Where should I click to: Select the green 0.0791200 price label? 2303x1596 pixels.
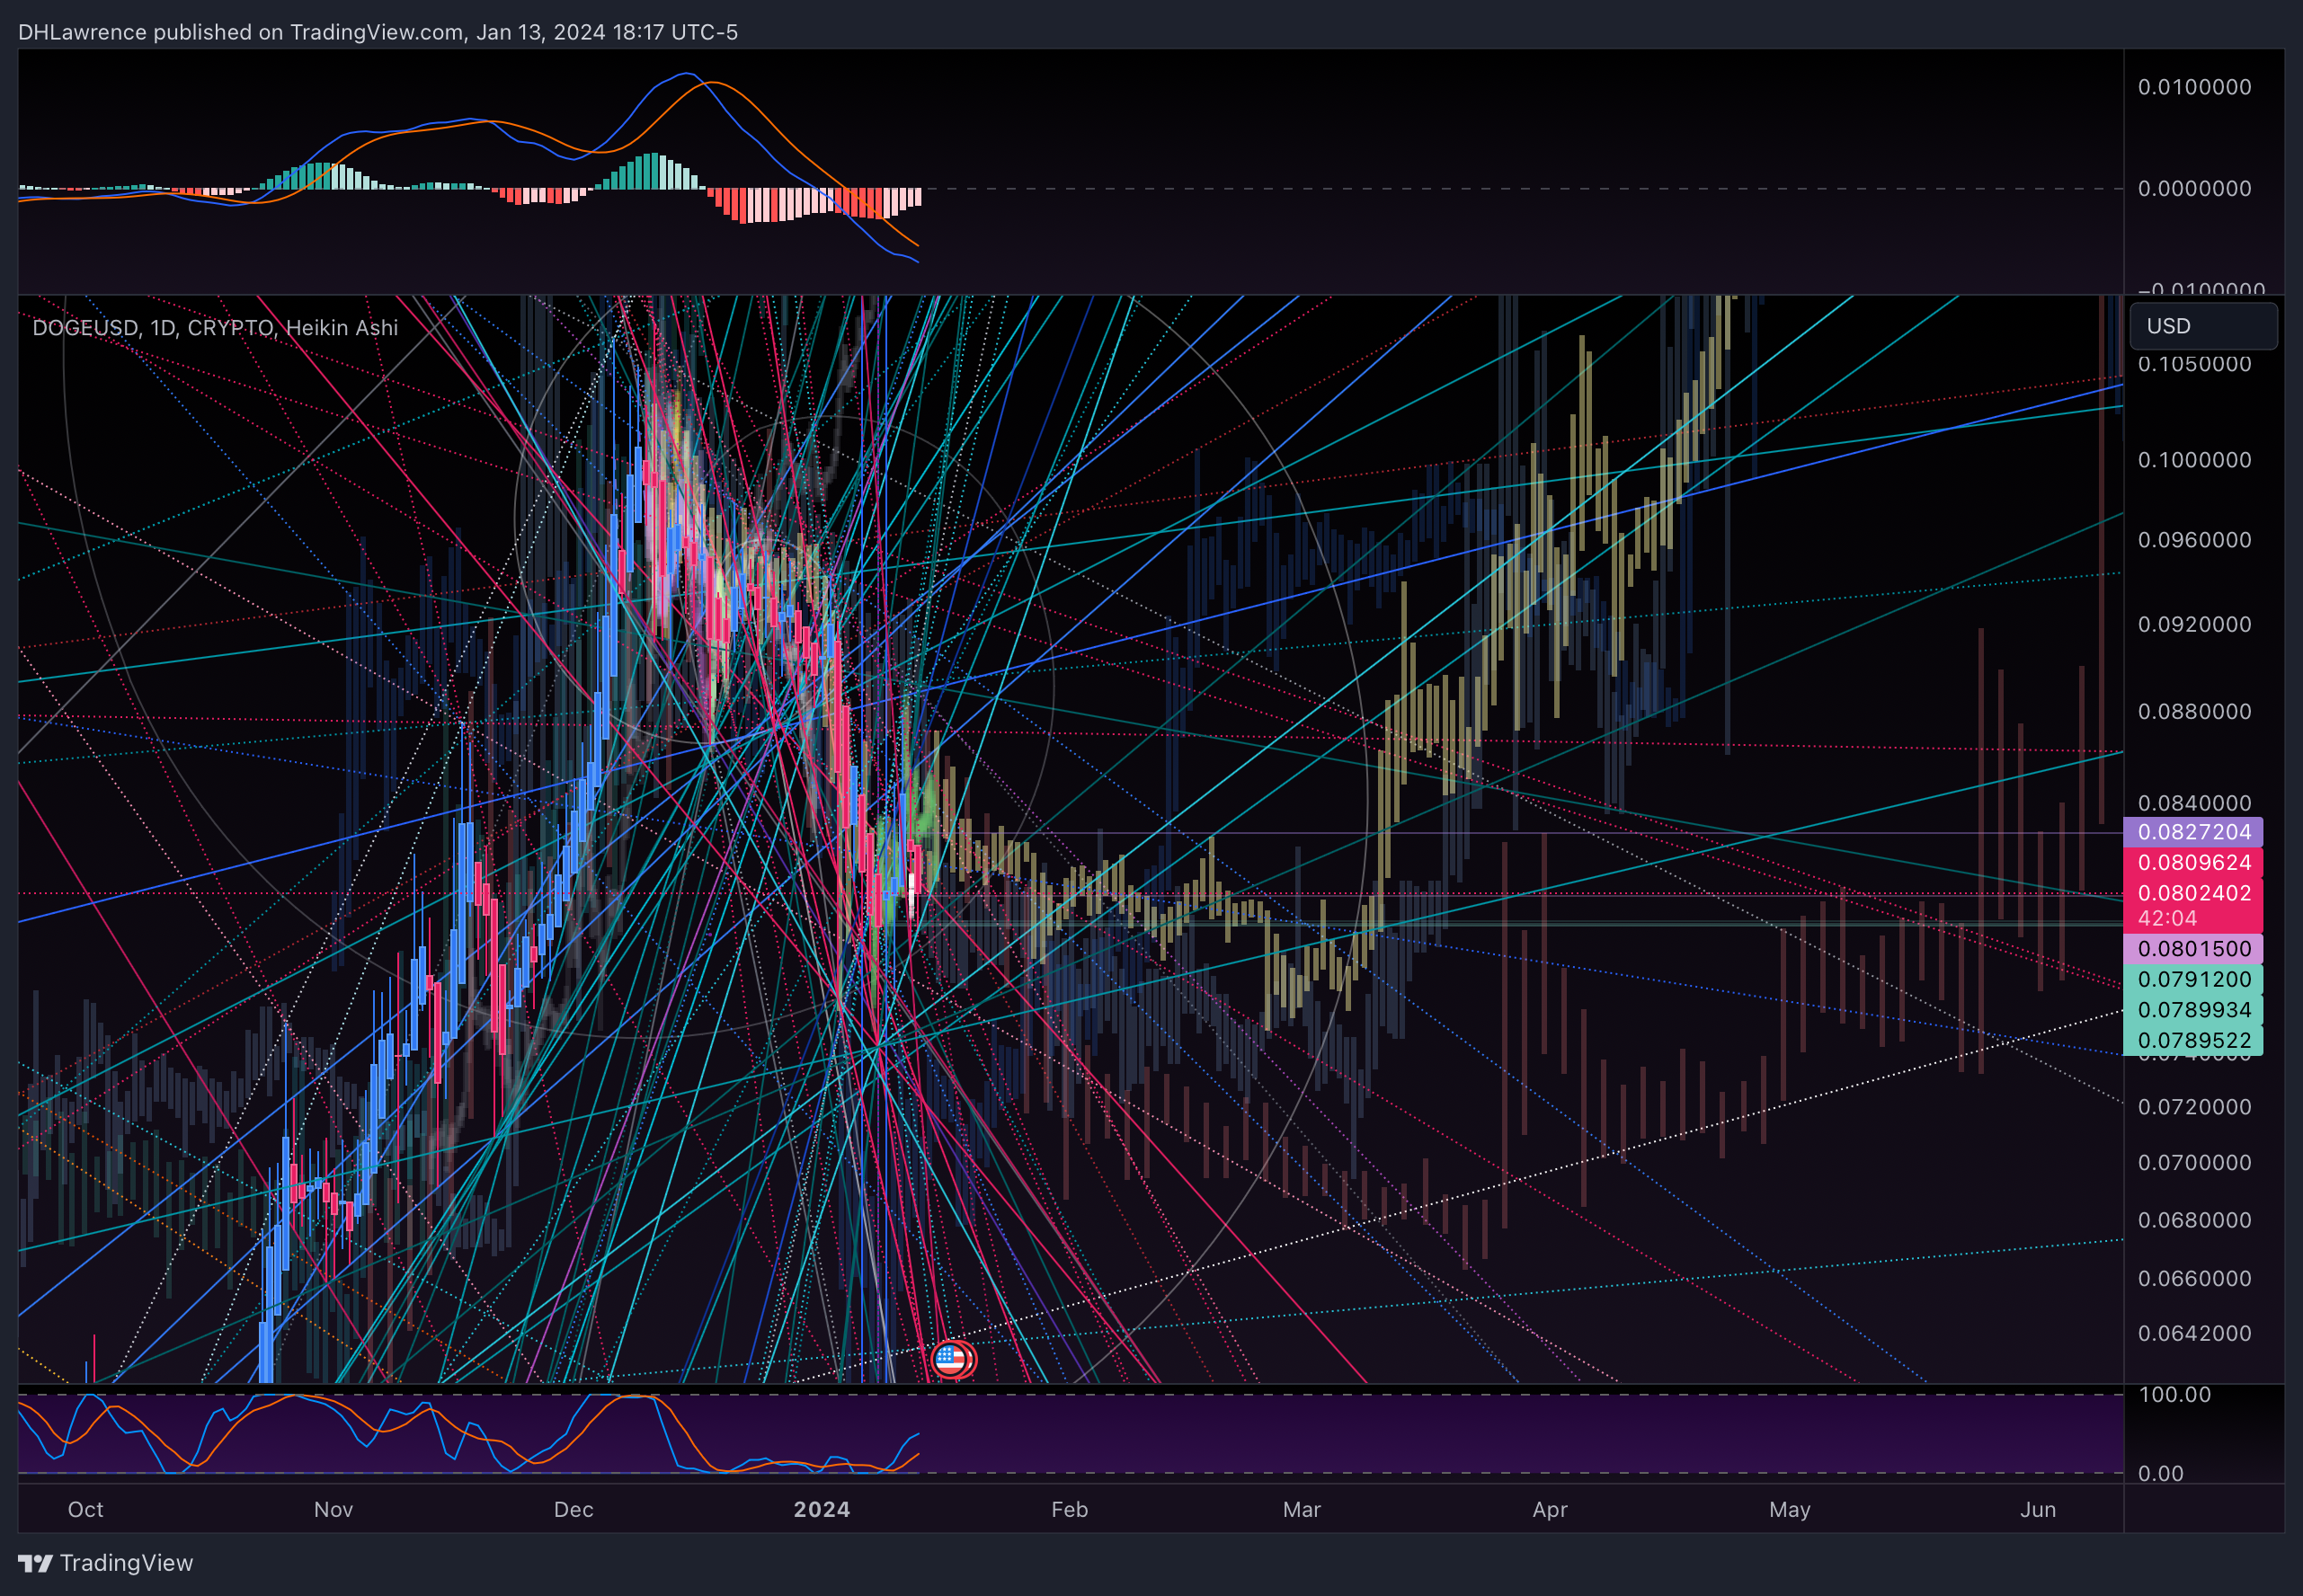(2193, 979)
